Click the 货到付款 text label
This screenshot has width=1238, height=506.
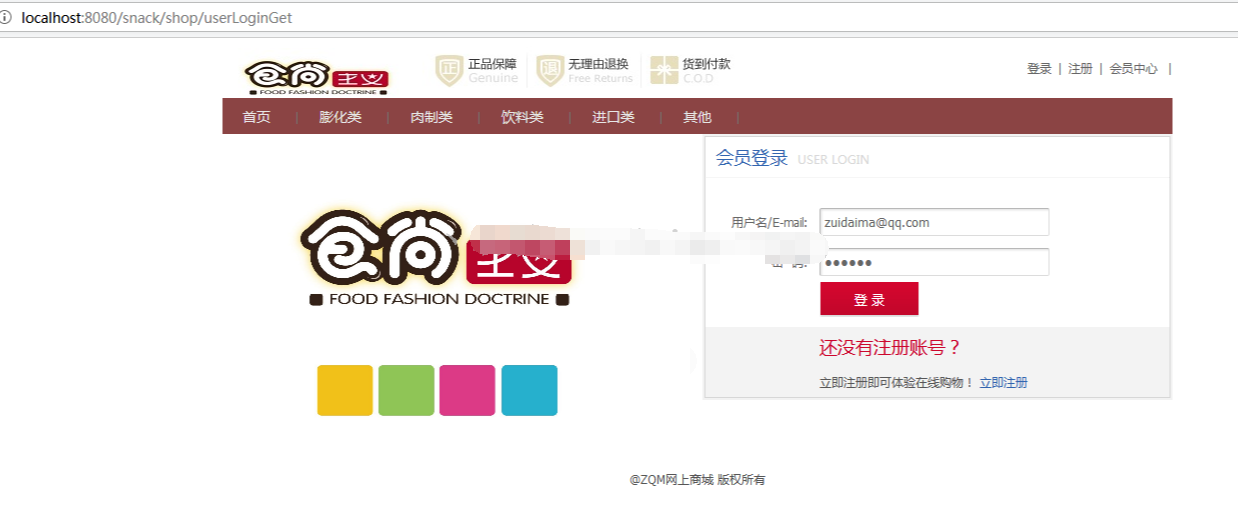[707, 64]
